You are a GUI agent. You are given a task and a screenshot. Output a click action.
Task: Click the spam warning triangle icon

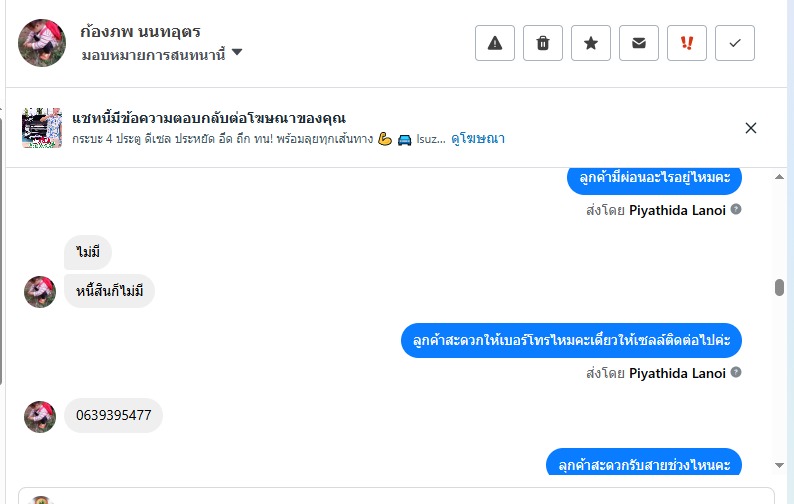[x=494, y=43]
